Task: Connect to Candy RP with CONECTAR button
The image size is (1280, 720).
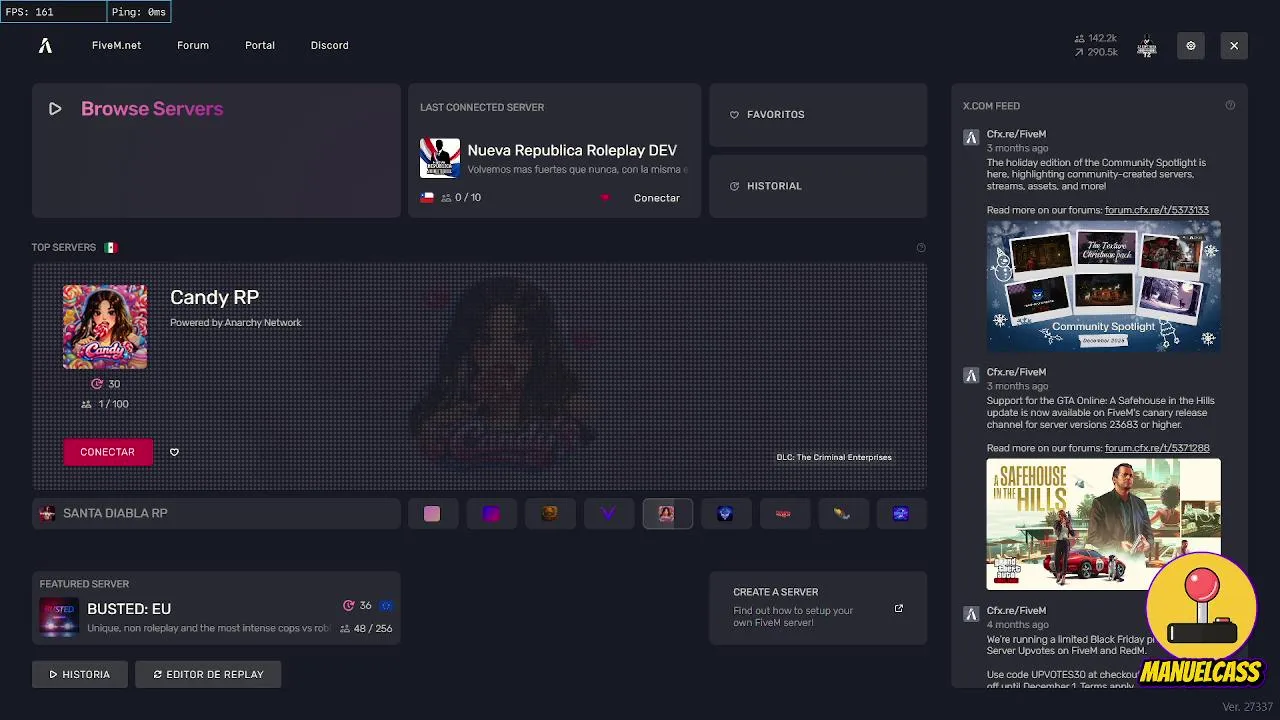Action: 108,452
